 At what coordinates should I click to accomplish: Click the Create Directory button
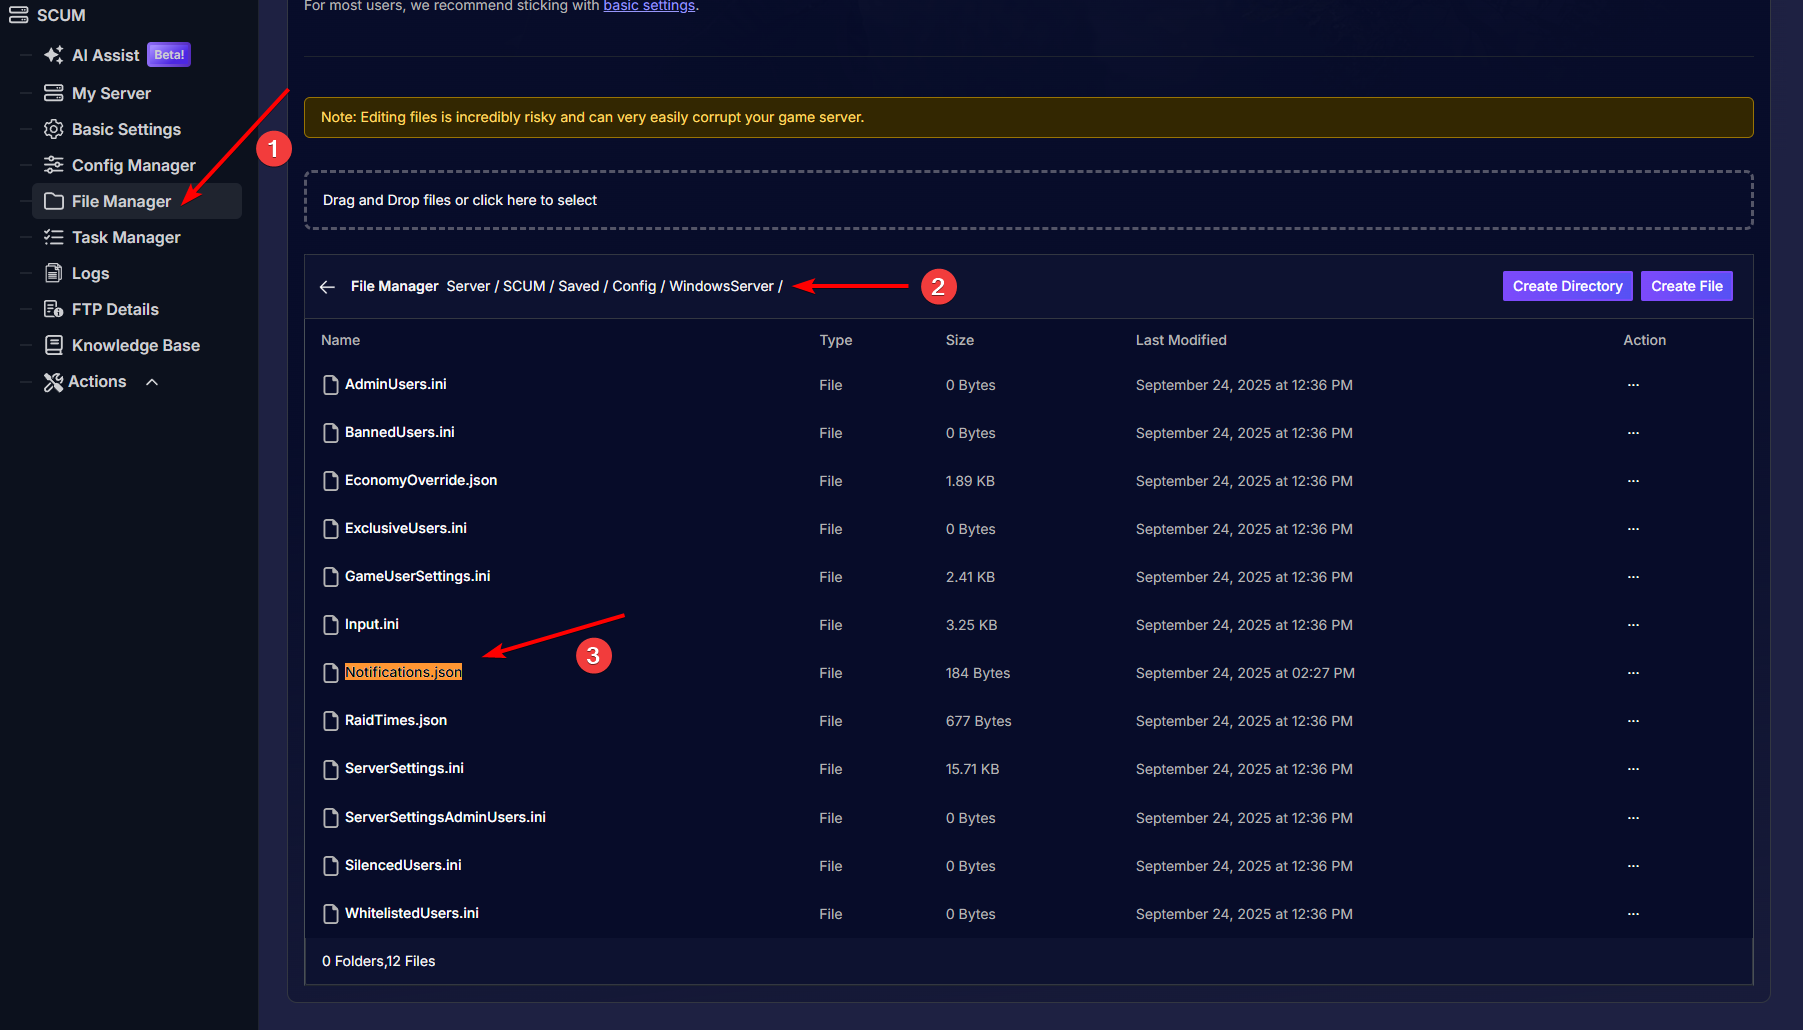[1567, 286]
